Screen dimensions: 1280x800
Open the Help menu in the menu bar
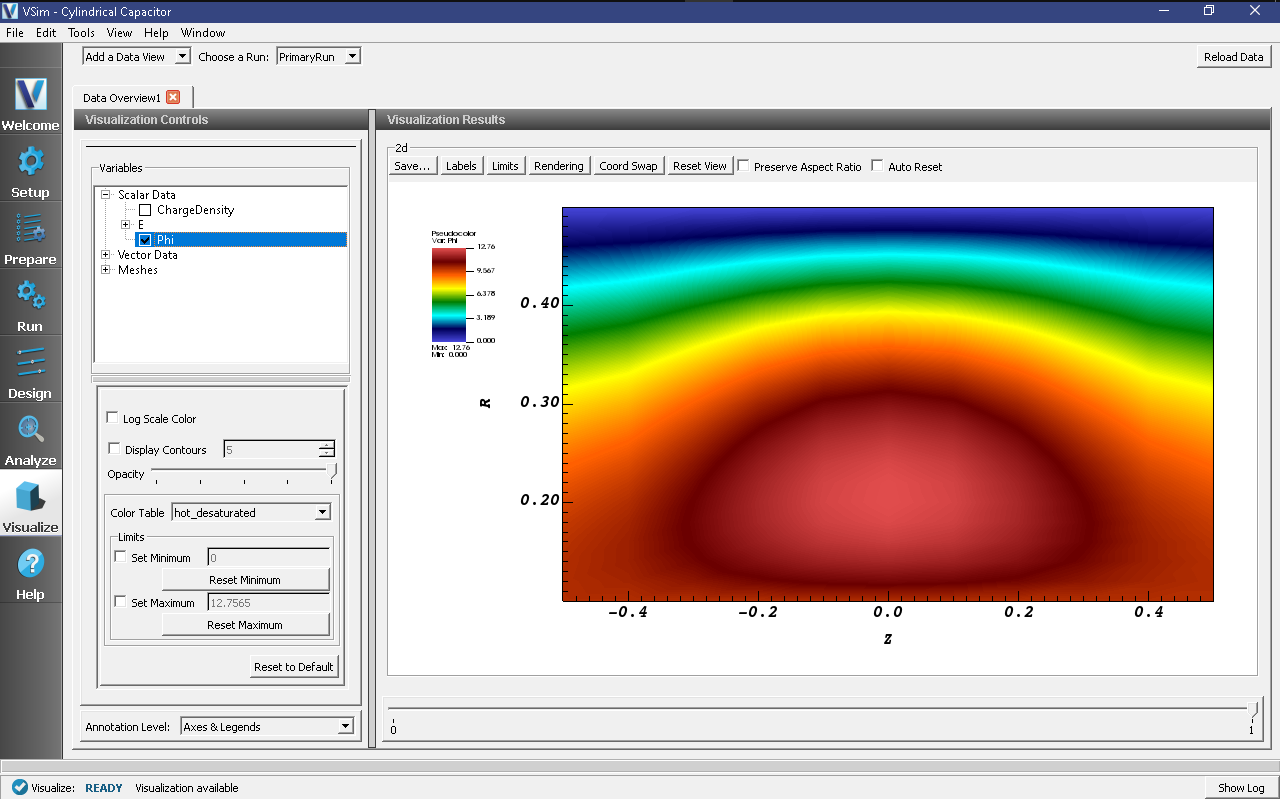coord(156,33)
